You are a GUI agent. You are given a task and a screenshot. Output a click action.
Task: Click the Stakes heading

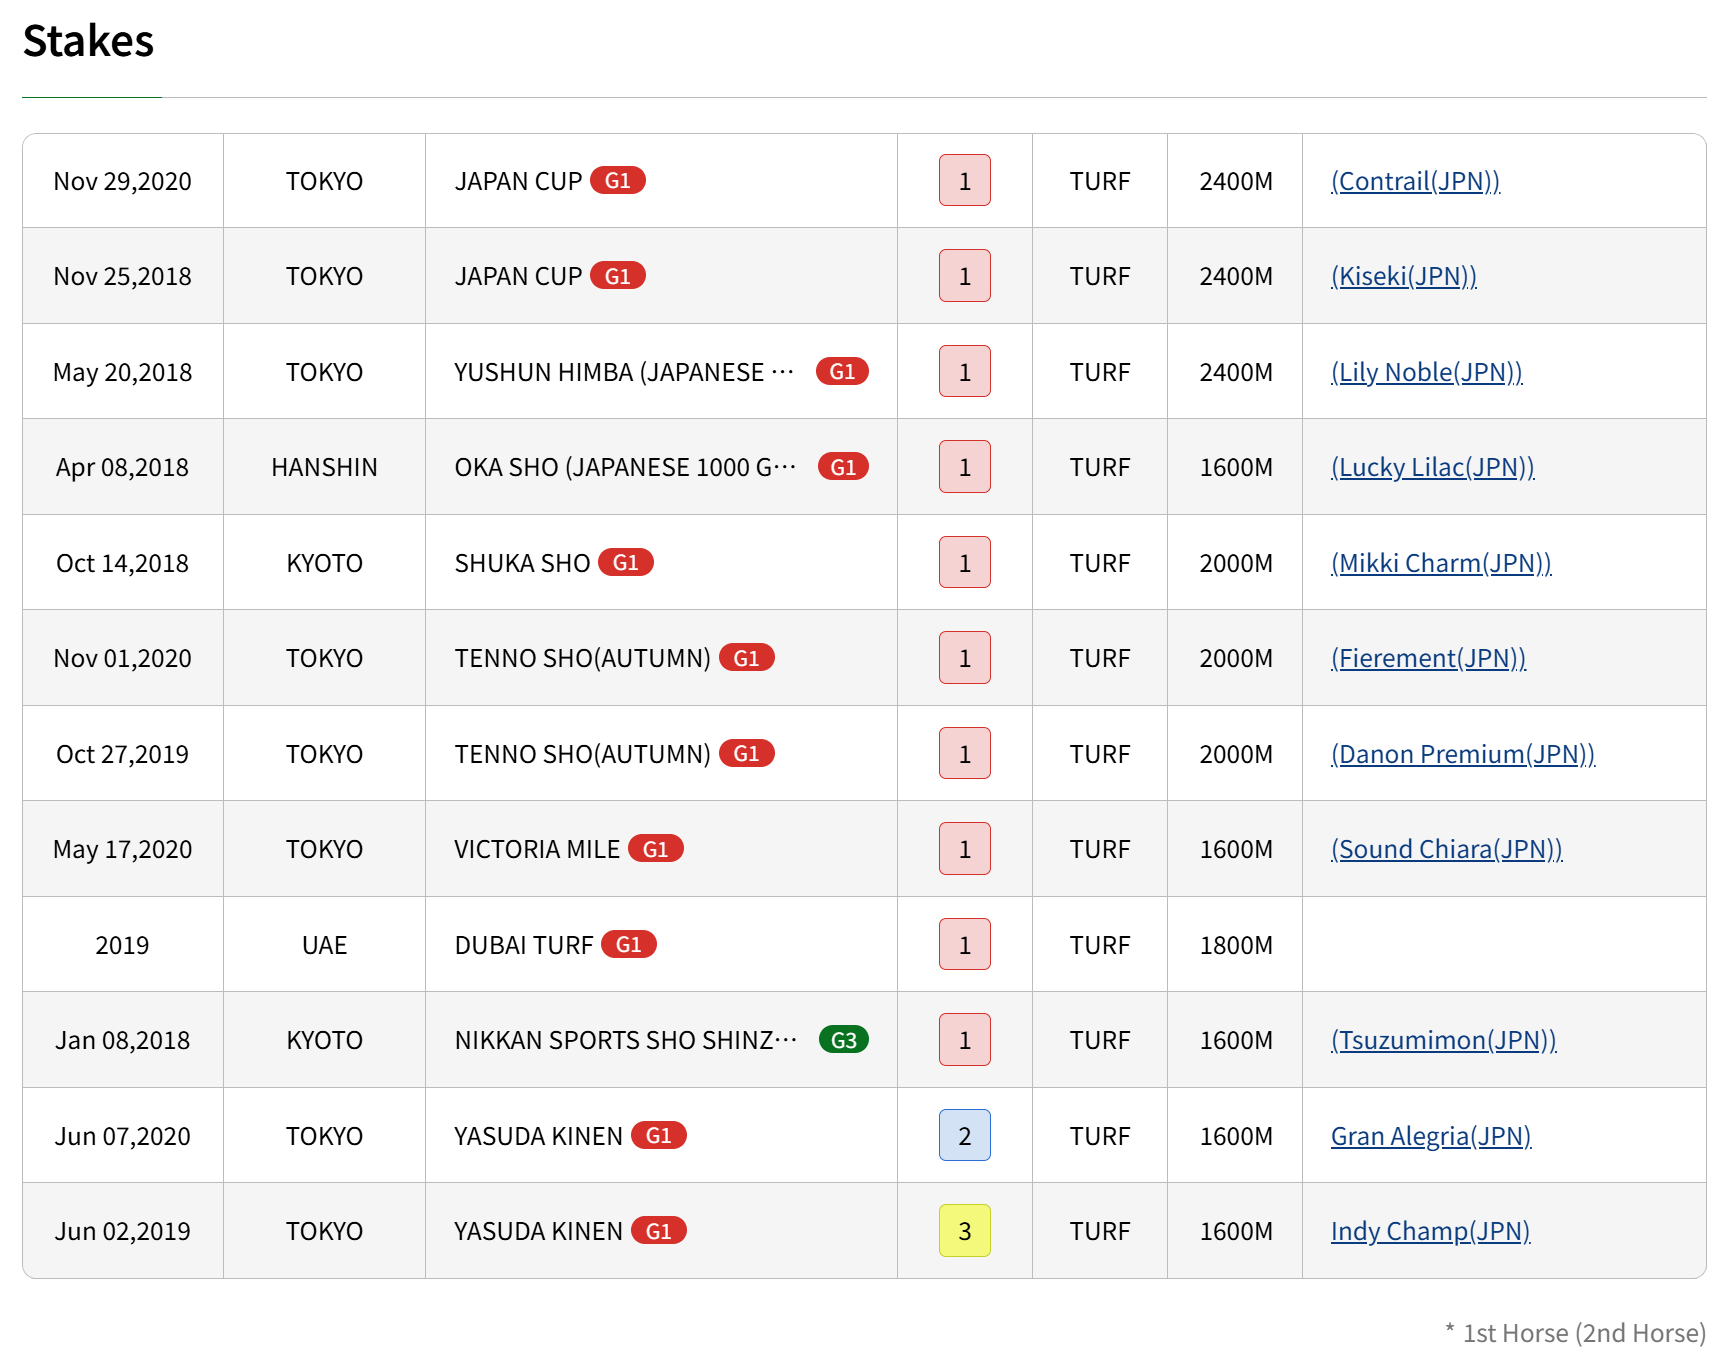tap(88, 41)
